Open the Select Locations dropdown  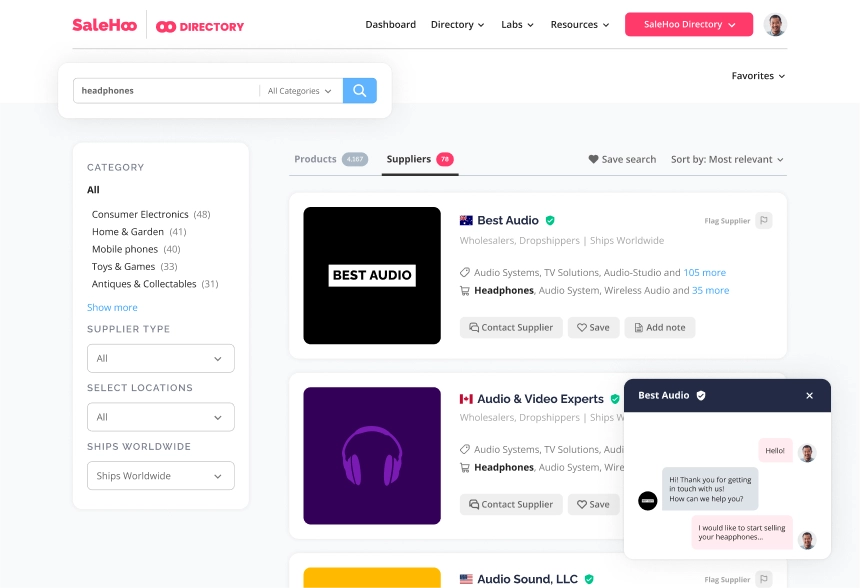pyautogui.click(x=161, y=417)
